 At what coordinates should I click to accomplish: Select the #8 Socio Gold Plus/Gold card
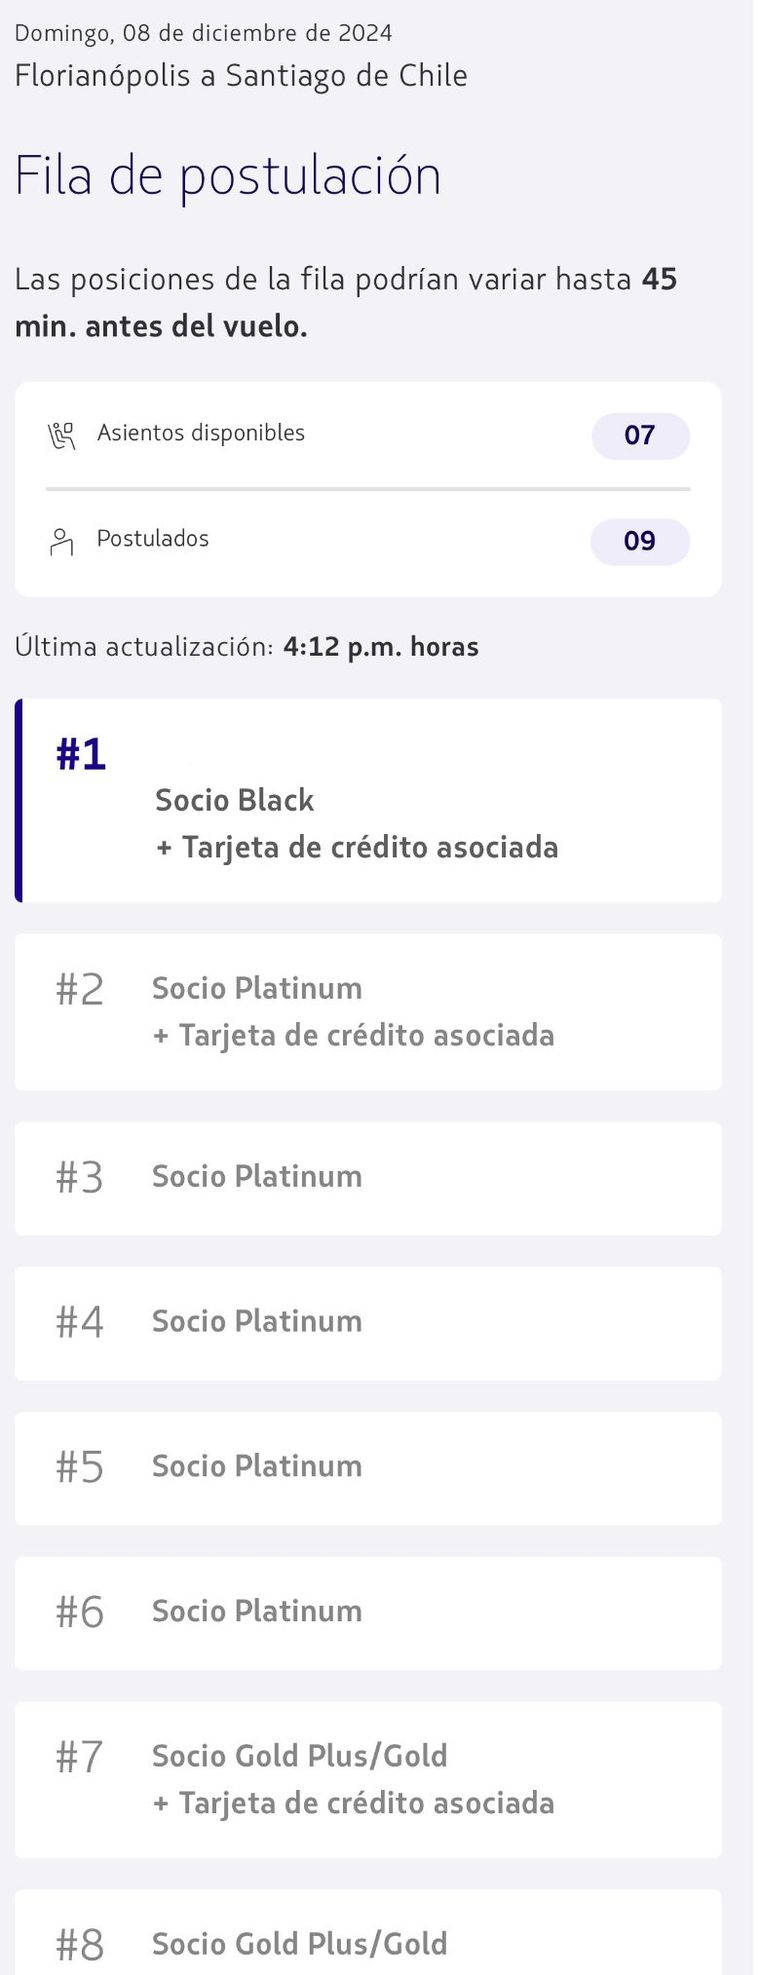tap(368, 1933)
